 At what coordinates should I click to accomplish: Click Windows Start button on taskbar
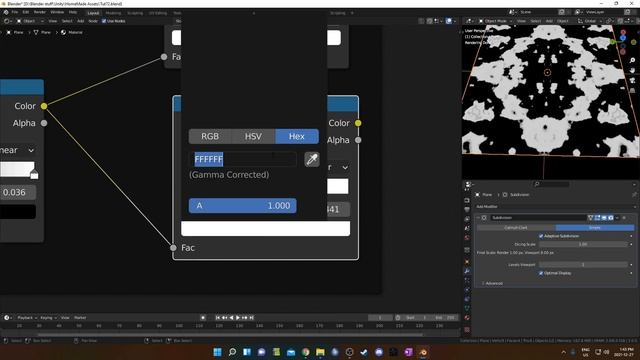tap(218, 352)
